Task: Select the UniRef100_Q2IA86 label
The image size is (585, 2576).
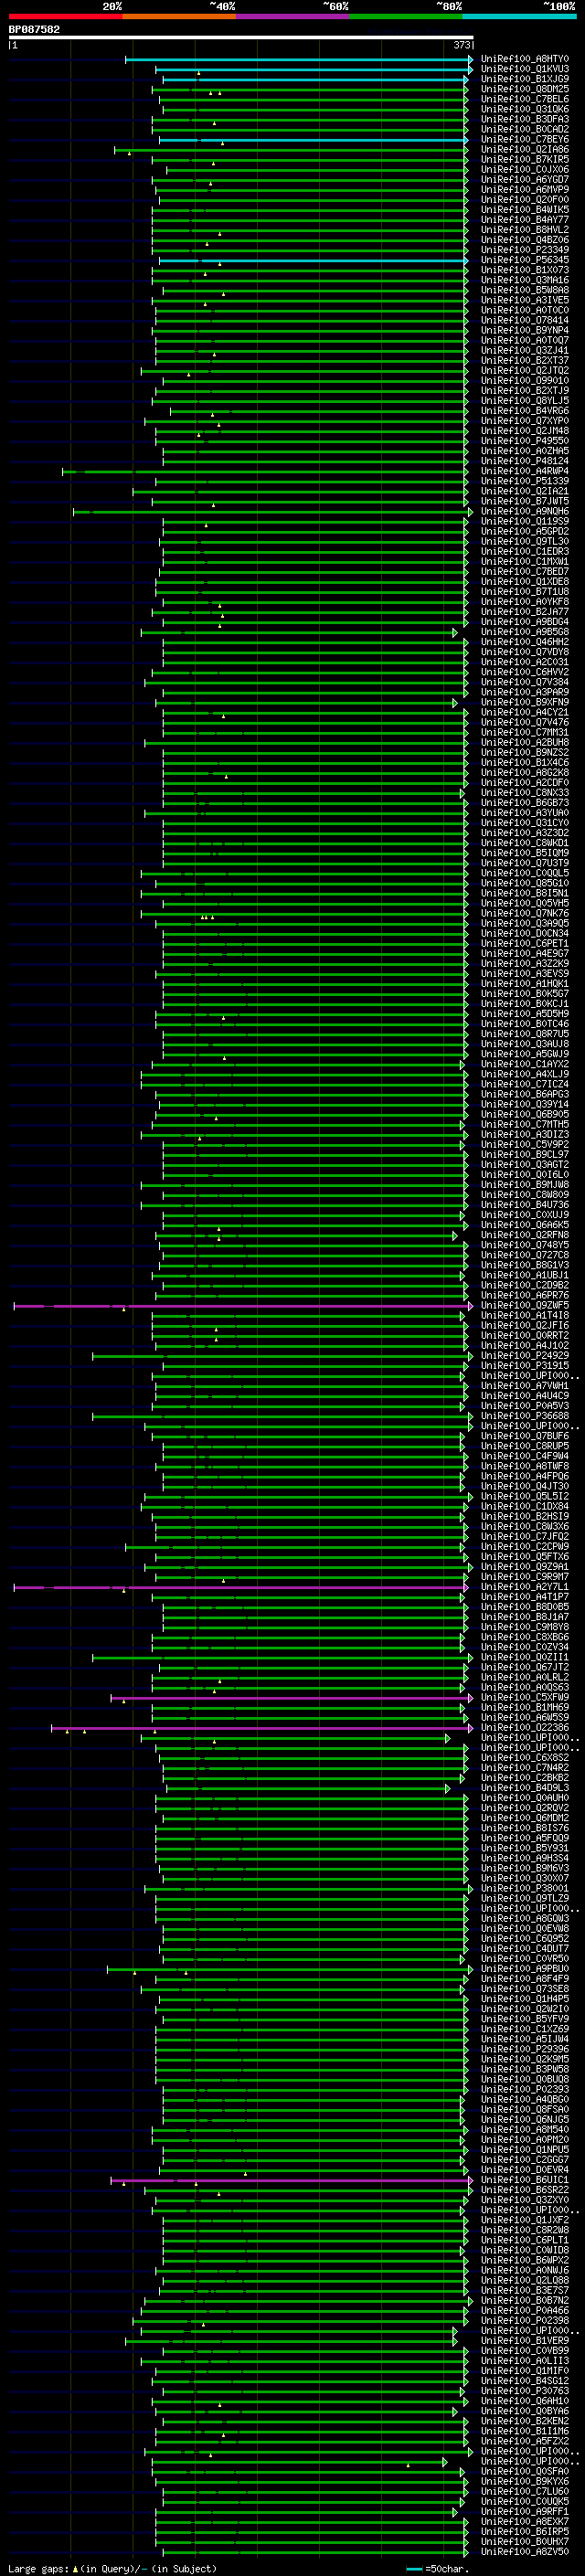Action: (x=525, y=150)
